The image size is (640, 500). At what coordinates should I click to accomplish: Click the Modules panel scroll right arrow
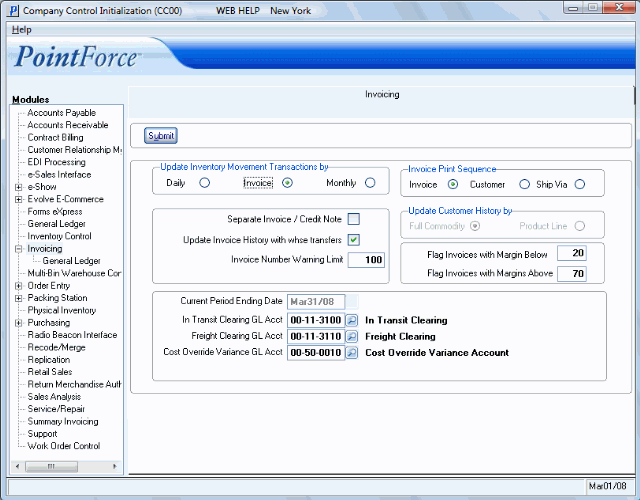(x=115, y=466)
